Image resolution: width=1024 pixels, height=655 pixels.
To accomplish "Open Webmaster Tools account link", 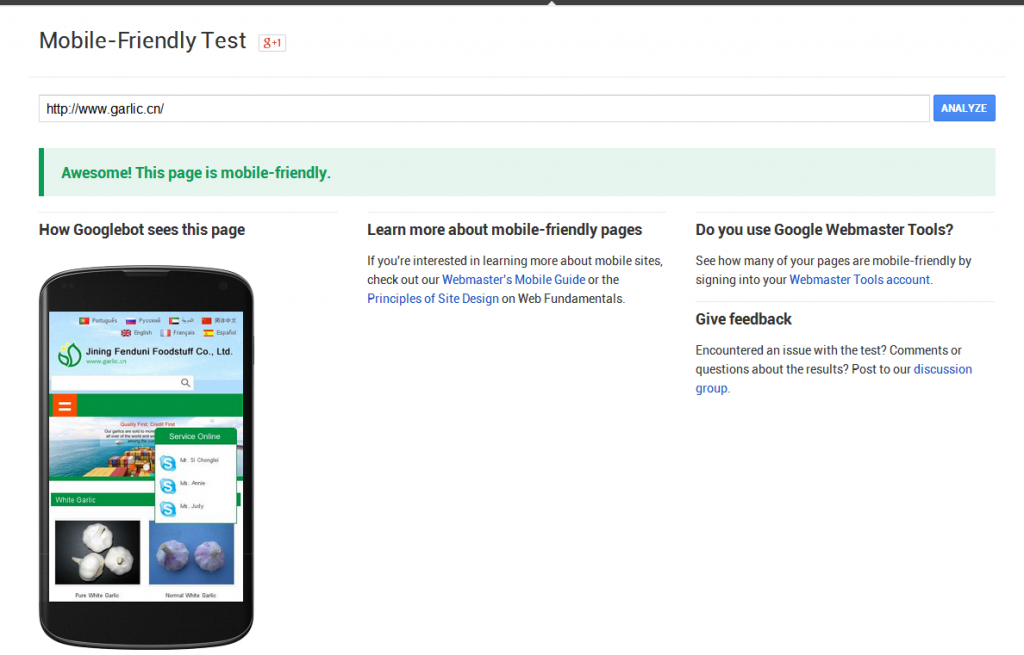I will (x=859, y=280).
